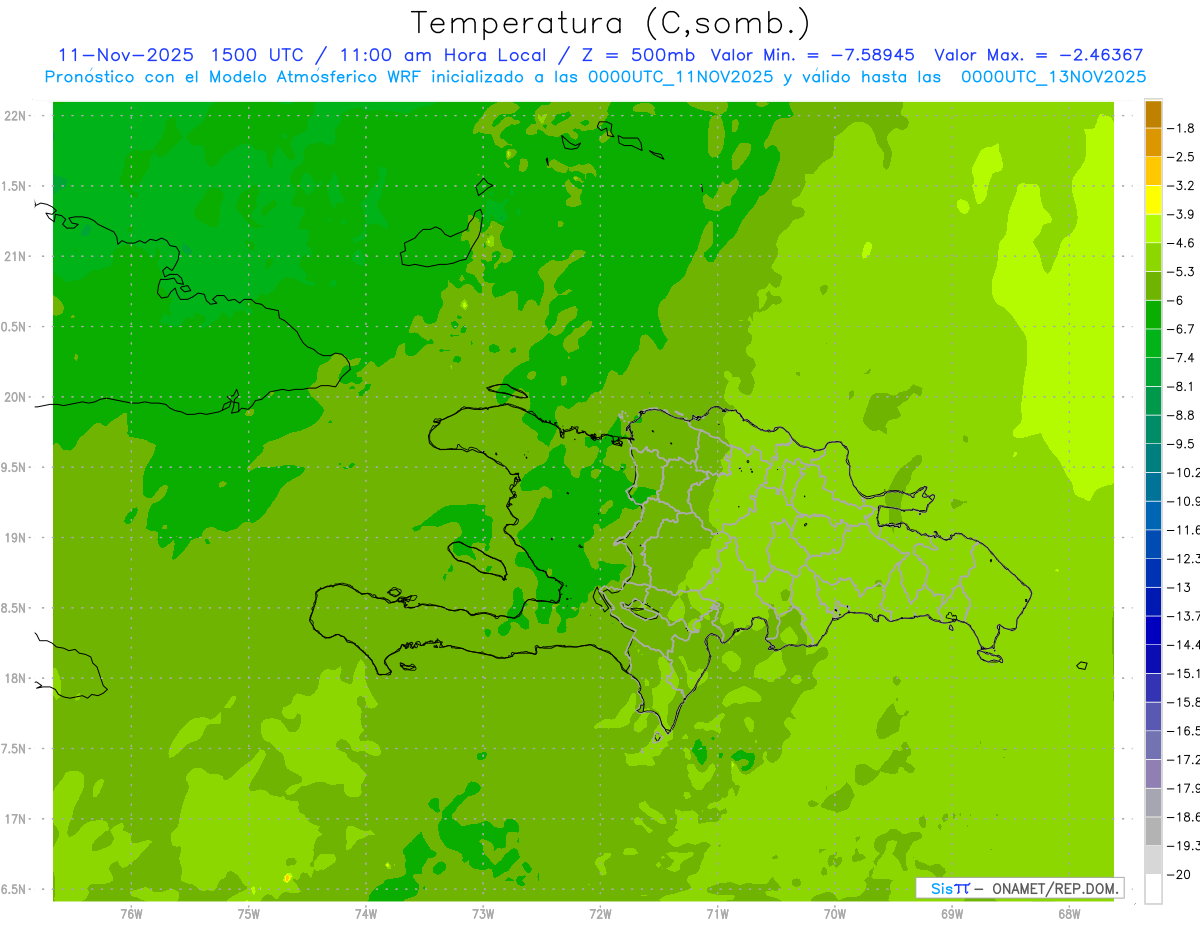Click the "19N" latitude axis label
This screenshot has height=927, width=1200.
16,538
